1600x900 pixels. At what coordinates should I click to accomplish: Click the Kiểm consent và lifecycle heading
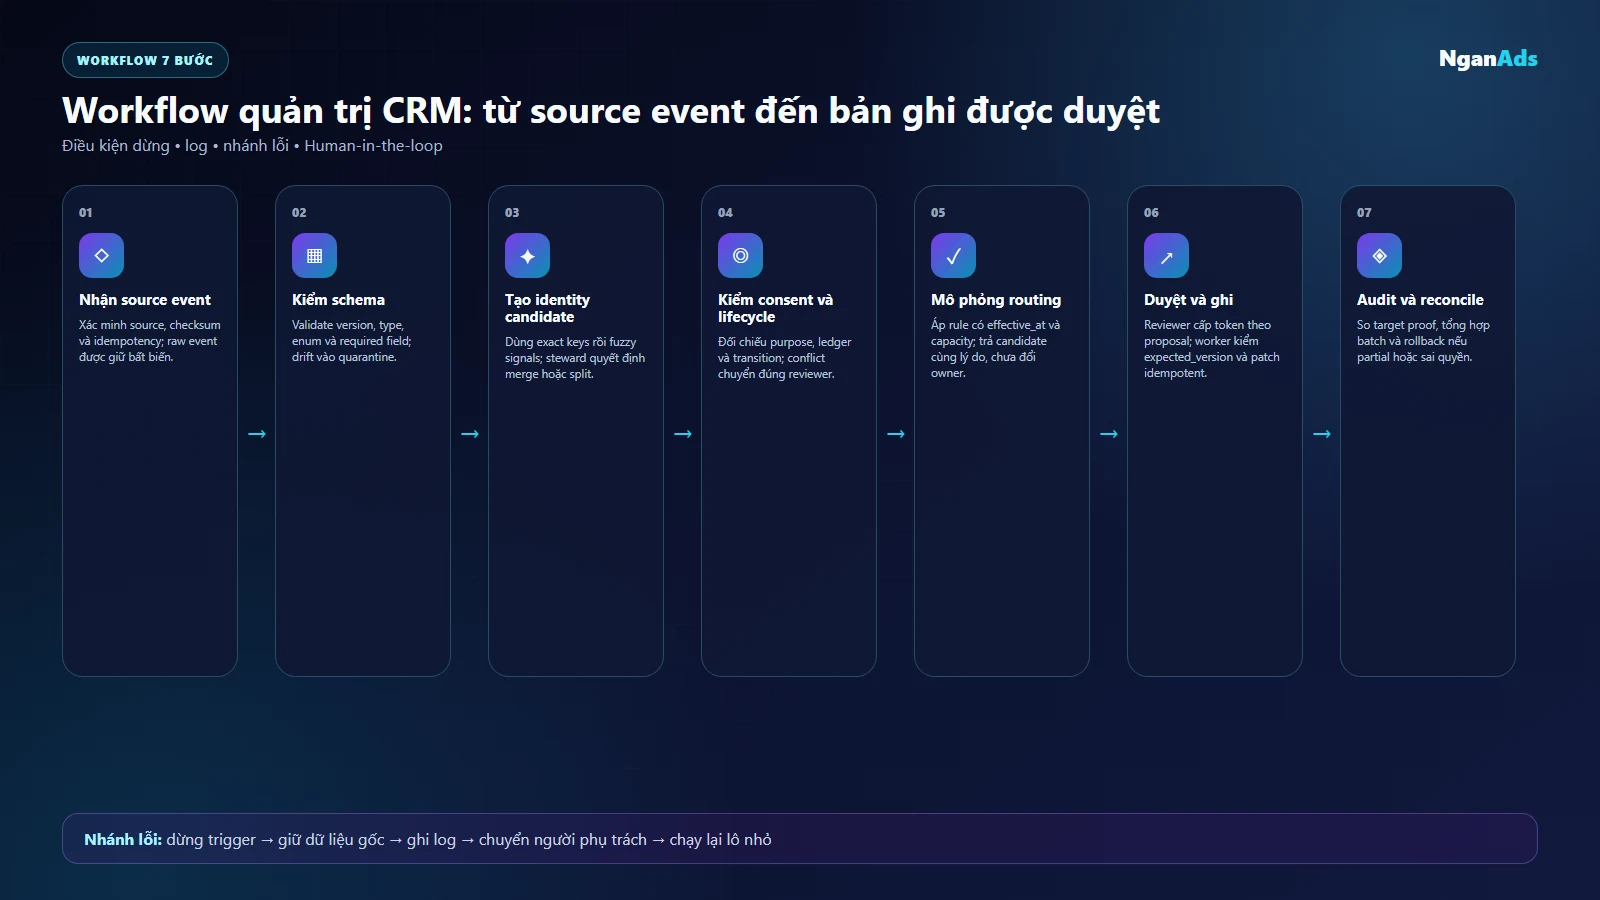(x=775, y=308)
